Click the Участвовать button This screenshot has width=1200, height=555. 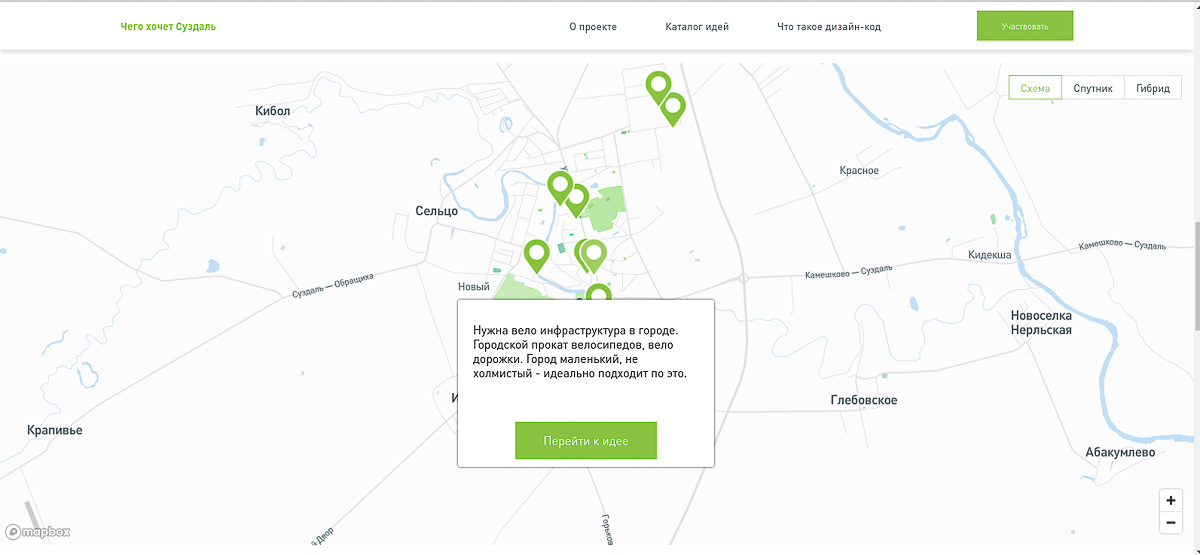[x=1025, y=26]
